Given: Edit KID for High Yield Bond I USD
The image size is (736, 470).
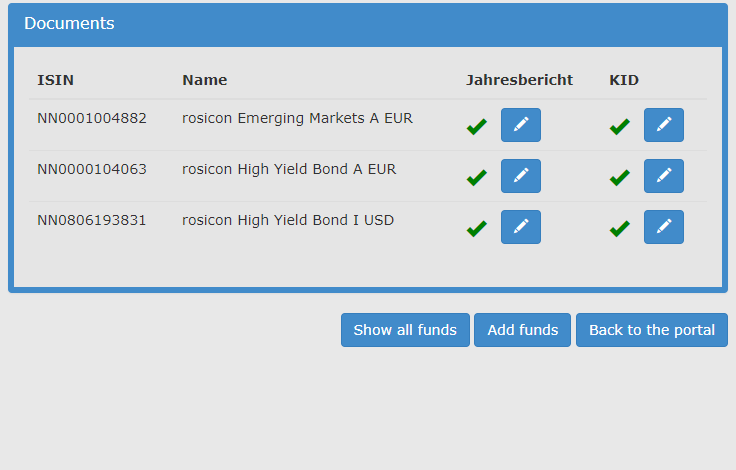Looking at the screenshot, I should click(664, 227).
